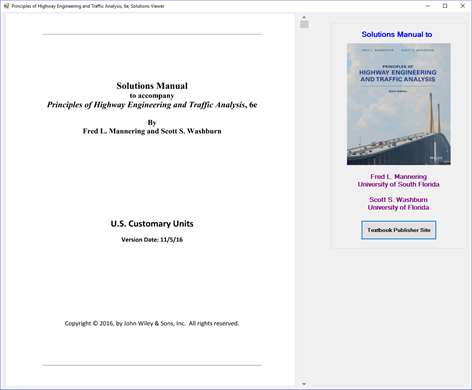
Task: Open the Textbook Publisher Site button
Action: click(x=398, y=230)
